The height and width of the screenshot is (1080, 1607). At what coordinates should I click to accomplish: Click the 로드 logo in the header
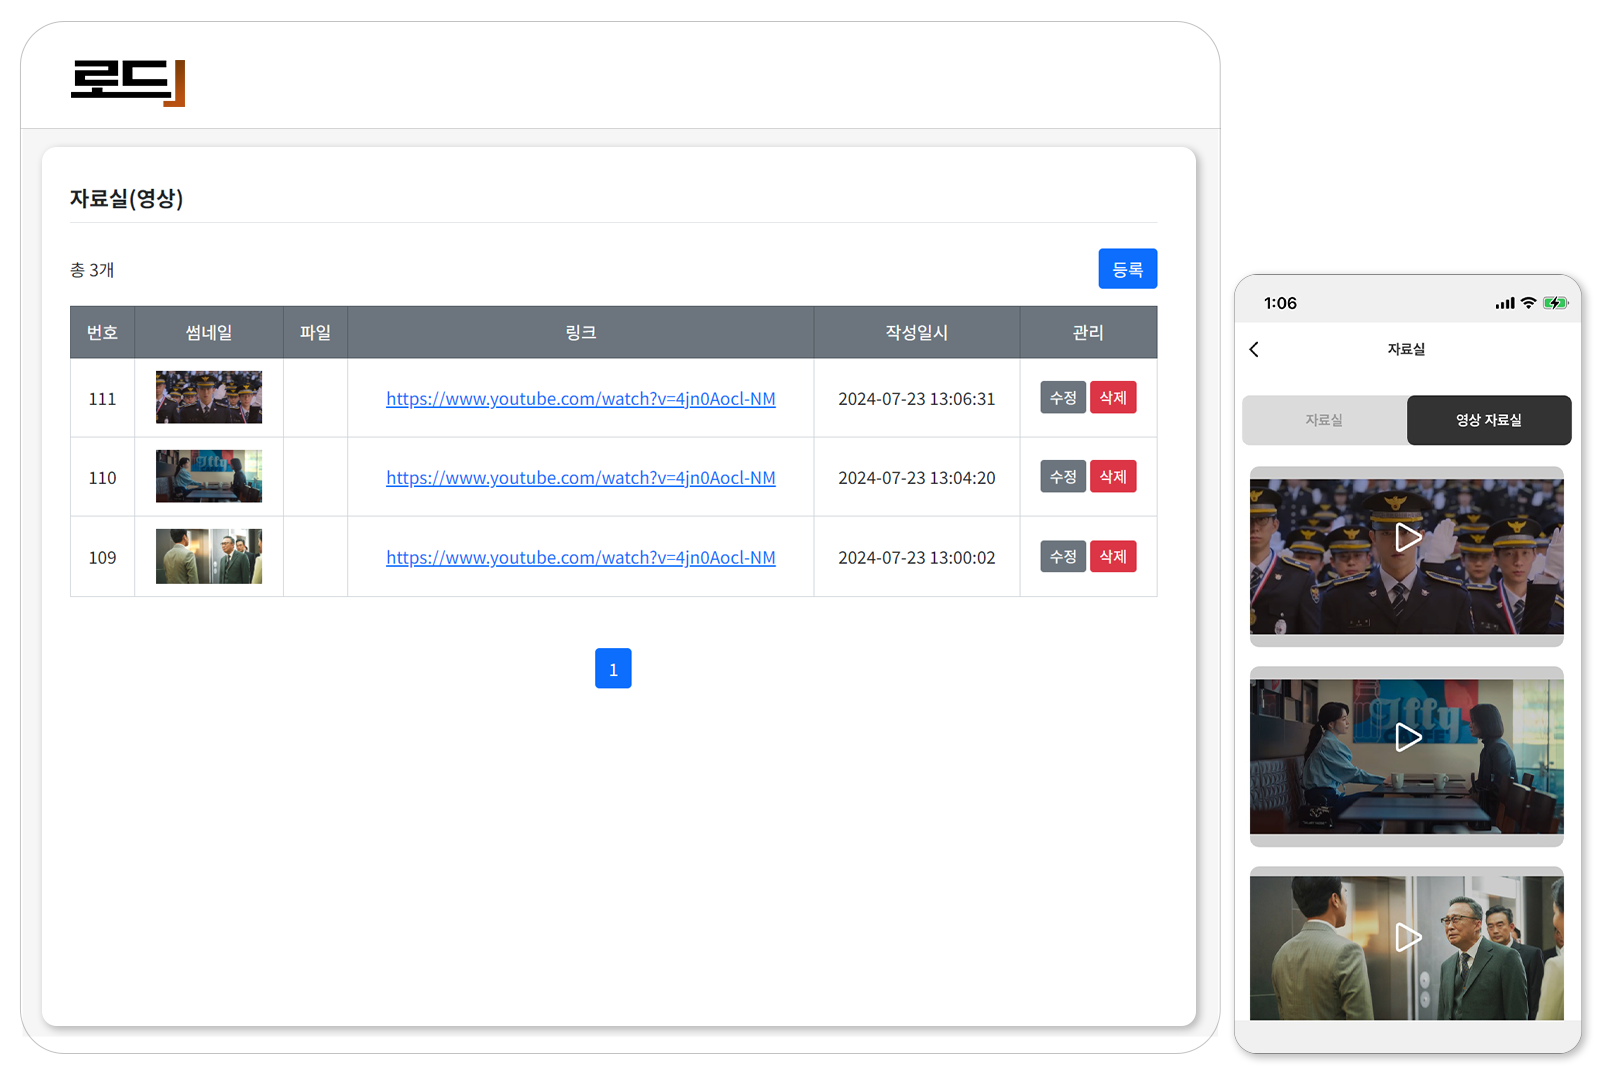128,83
